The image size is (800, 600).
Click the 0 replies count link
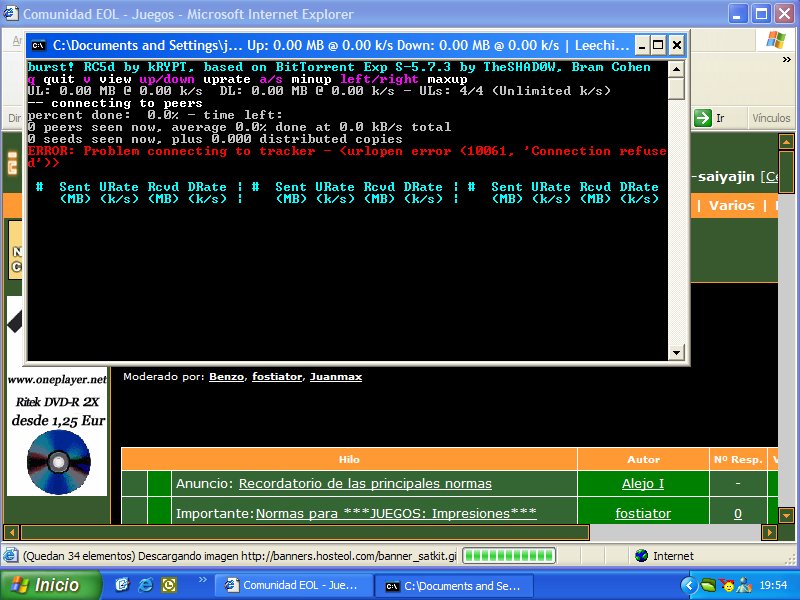pyautogui.click(x=738, y=514)
